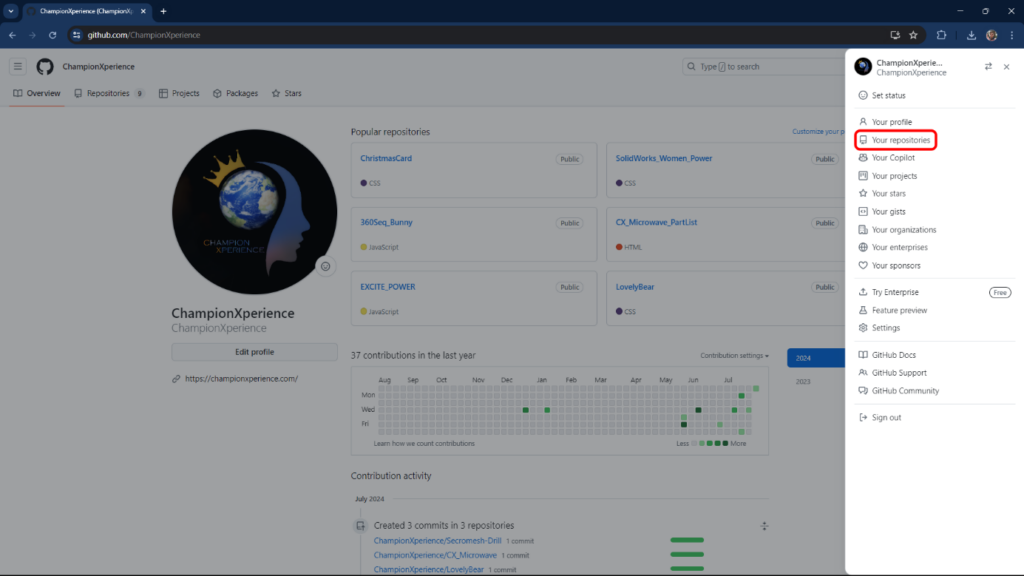Image resolution: width=1024 pixels, height=576 pixels.
Task: View site information icon in address bar
Action: coord(76,35)
